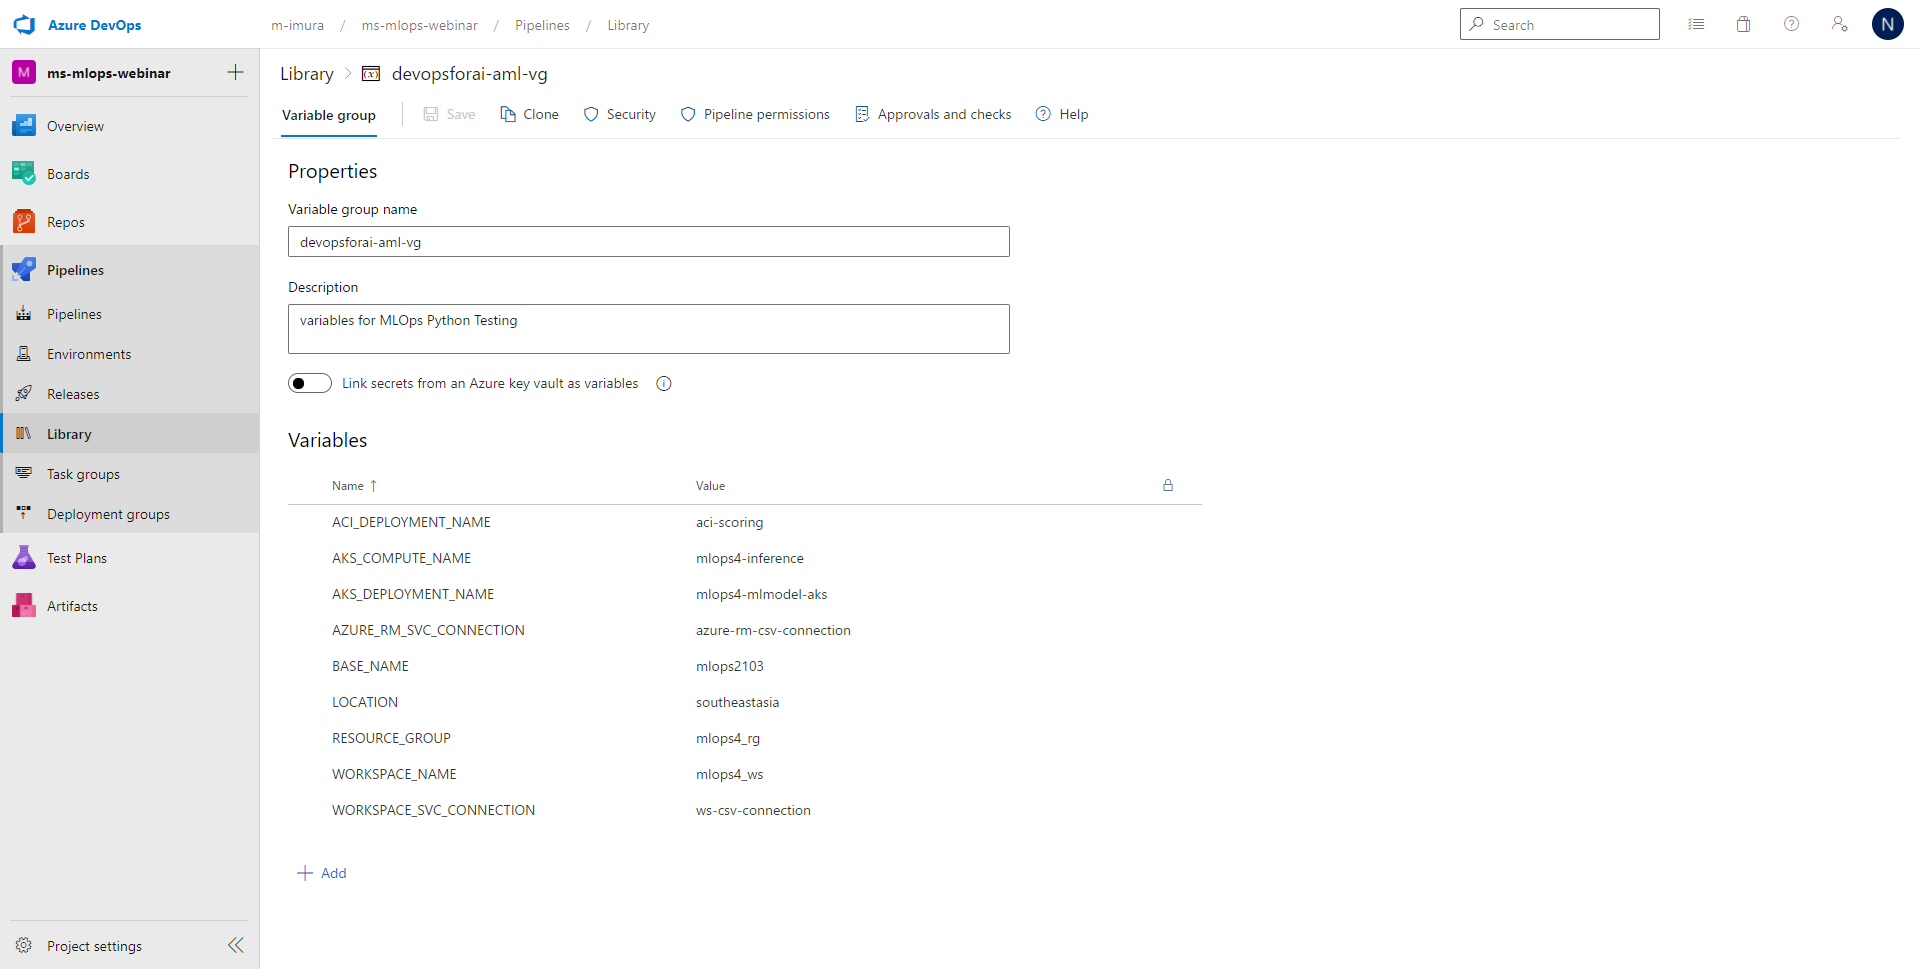
Task: Open the Overview sidebar icon
Action: pos(24,126)
